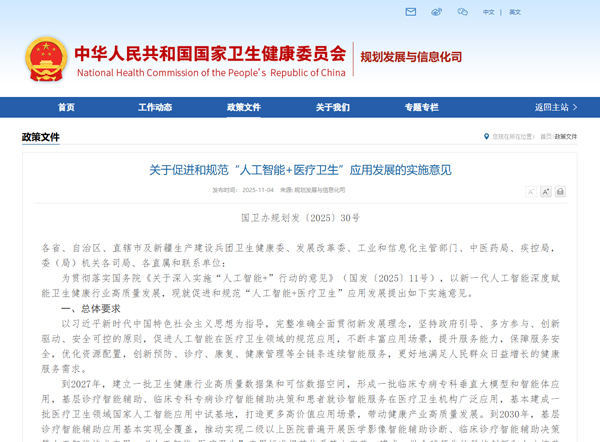Click the article title heading
The width and height of the screenshot is (600, 442).
coord(300,170)
